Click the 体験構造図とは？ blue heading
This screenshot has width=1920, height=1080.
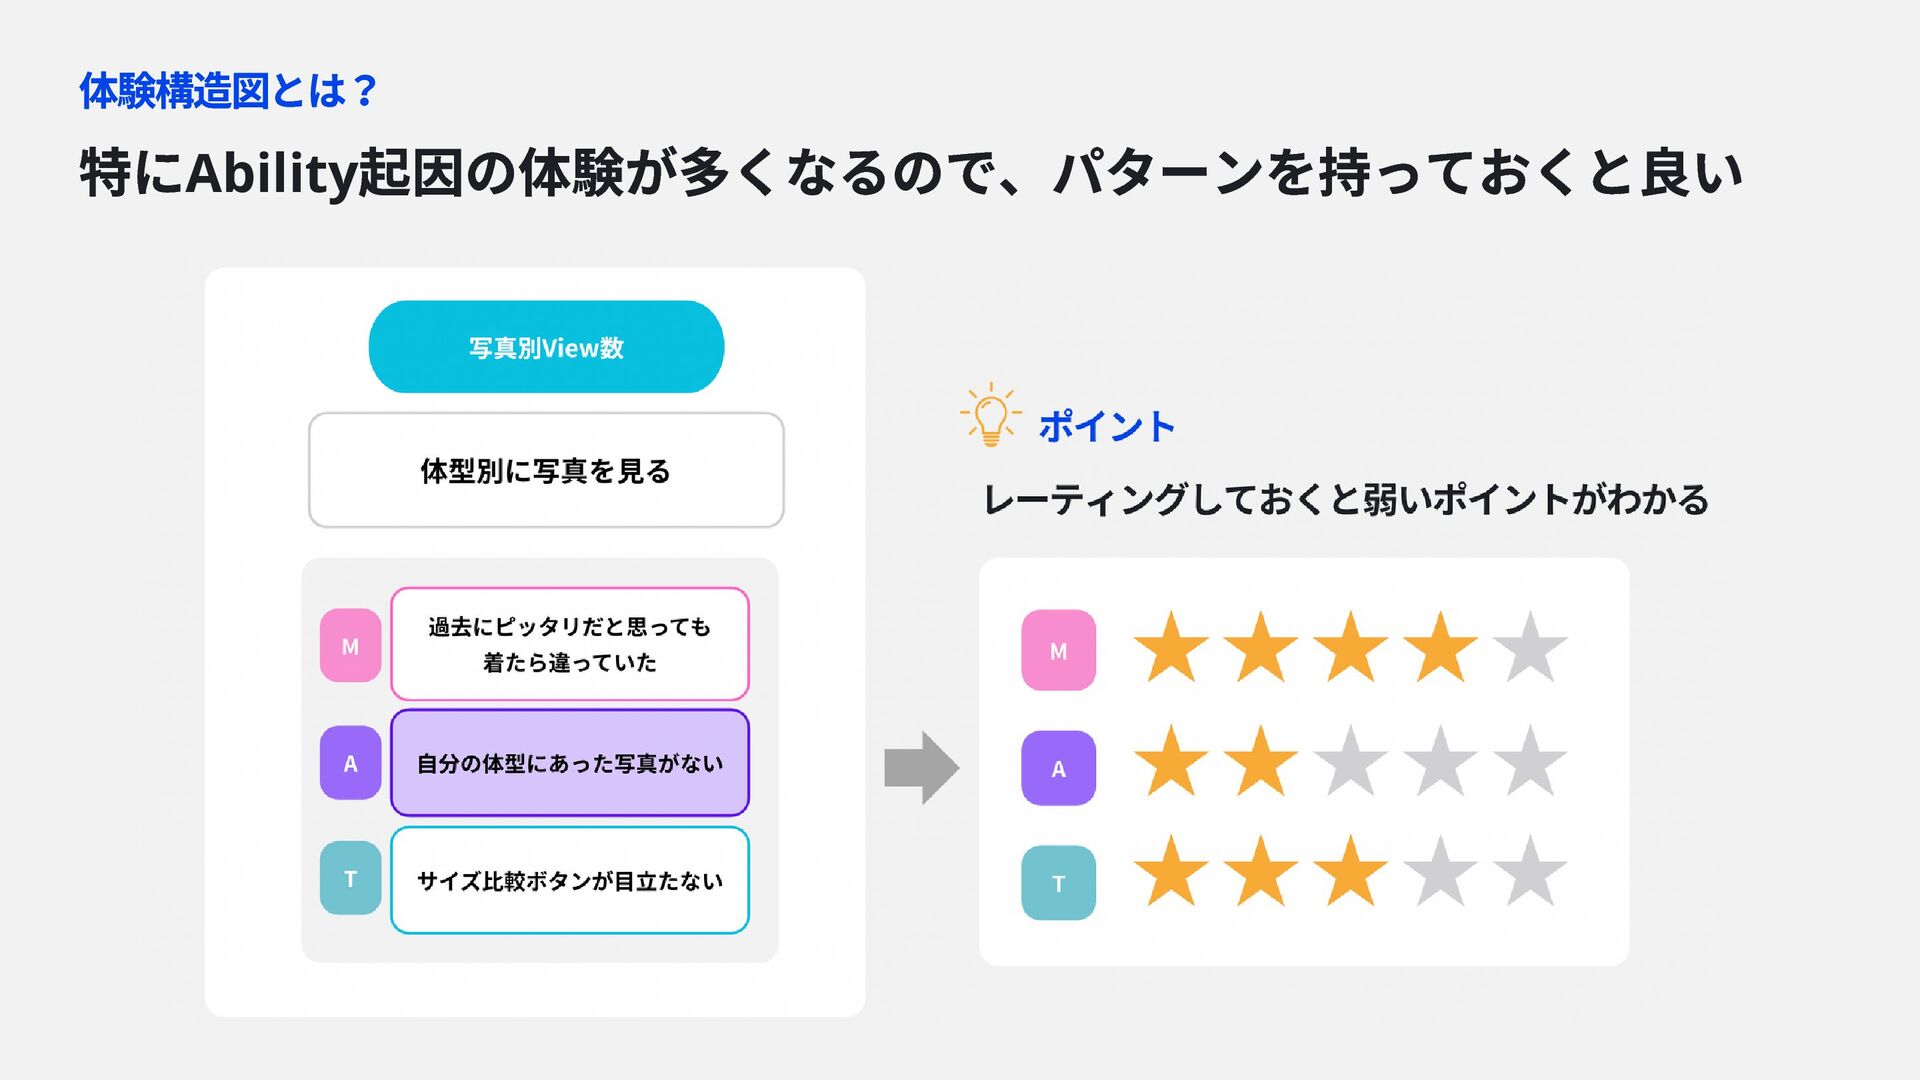pyautogui.click(x=229, y=91)
